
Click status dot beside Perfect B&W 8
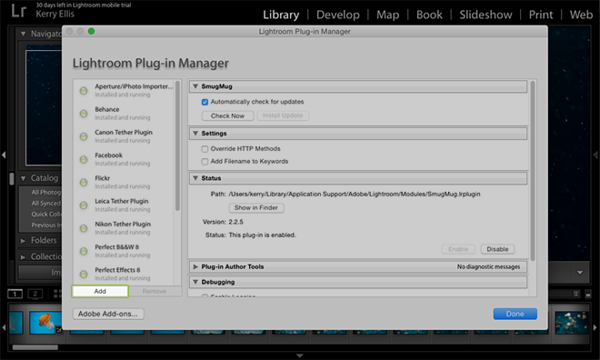[83, 251]
